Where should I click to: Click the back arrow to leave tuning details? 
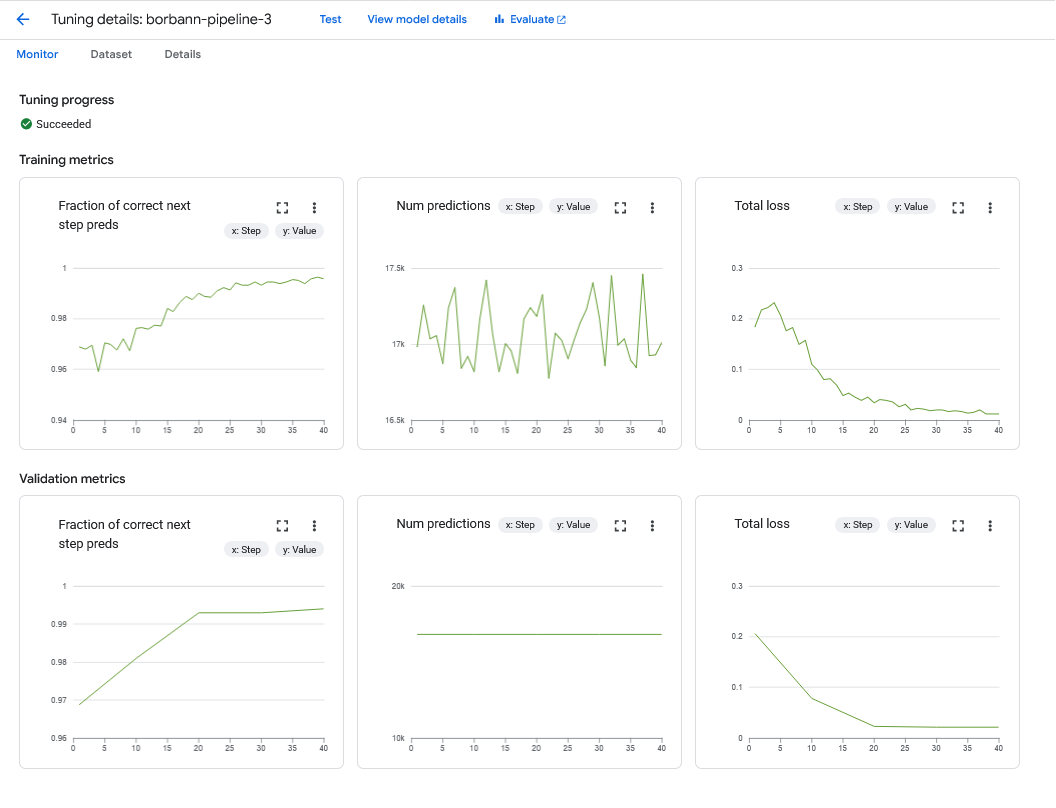23,18
